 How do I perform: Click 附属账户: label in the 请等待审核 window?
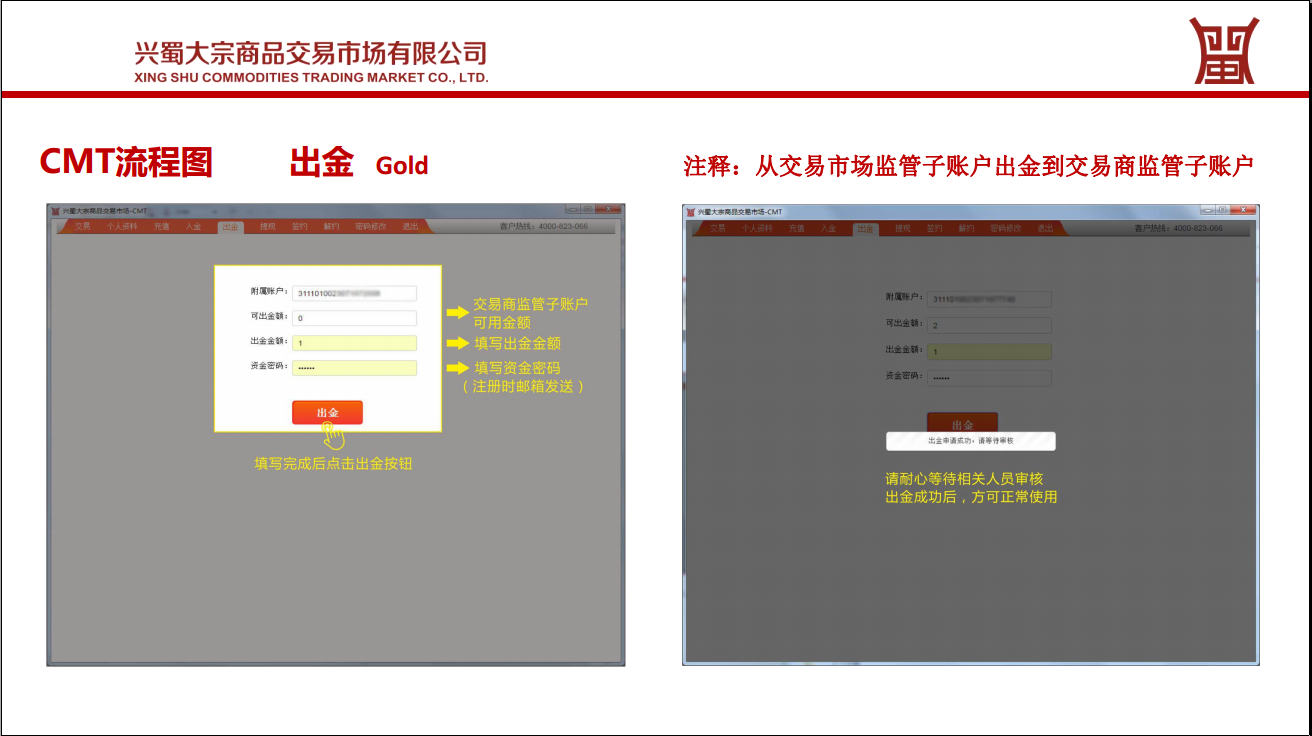pyautogui.click(x=904, y=298)
